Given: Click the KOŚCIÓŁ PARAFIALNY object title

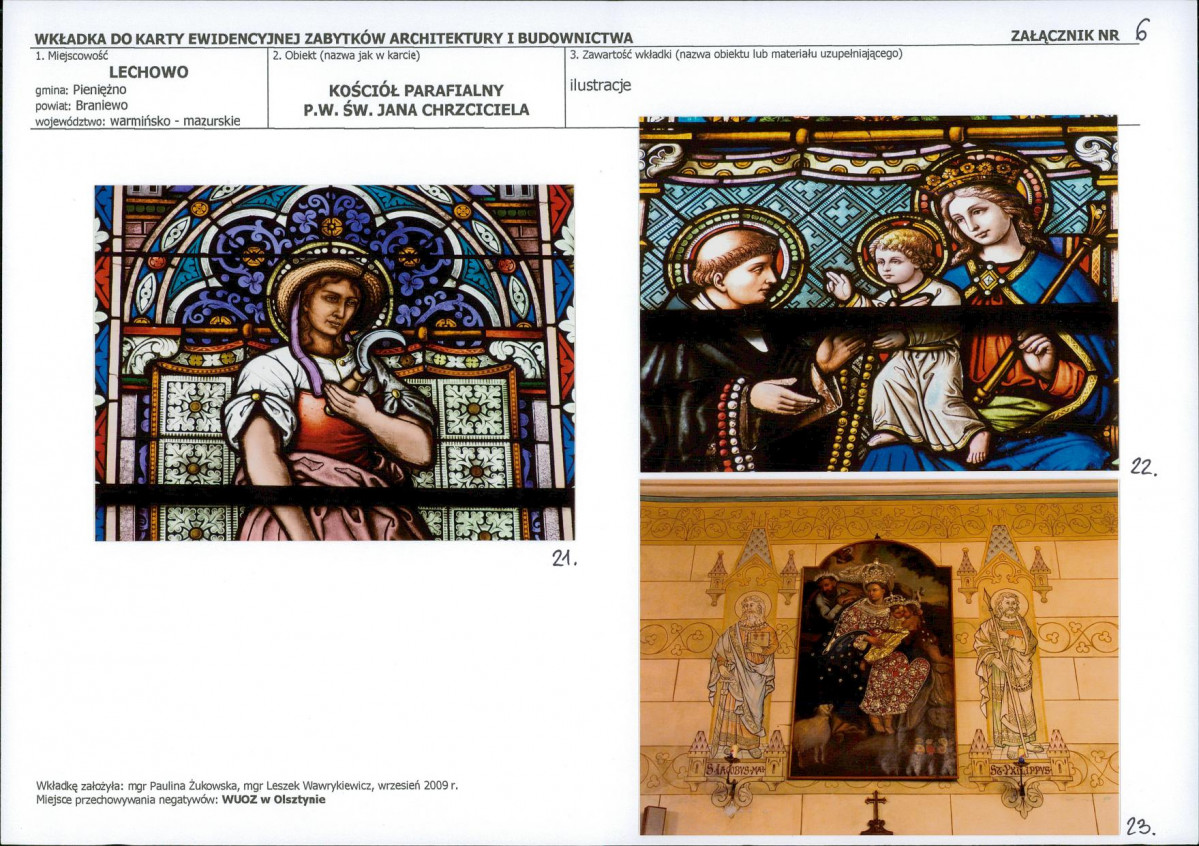Looking at the screenshot, I should pos(416,90).
